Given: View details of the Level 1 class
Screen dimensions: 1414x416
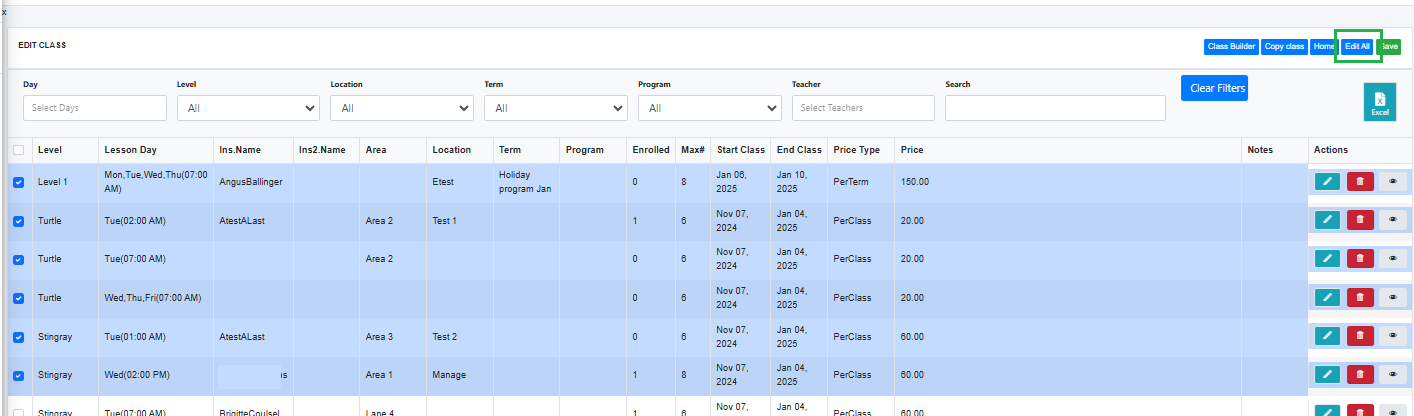Looking at the screenshot, I should click(1393, 181).
